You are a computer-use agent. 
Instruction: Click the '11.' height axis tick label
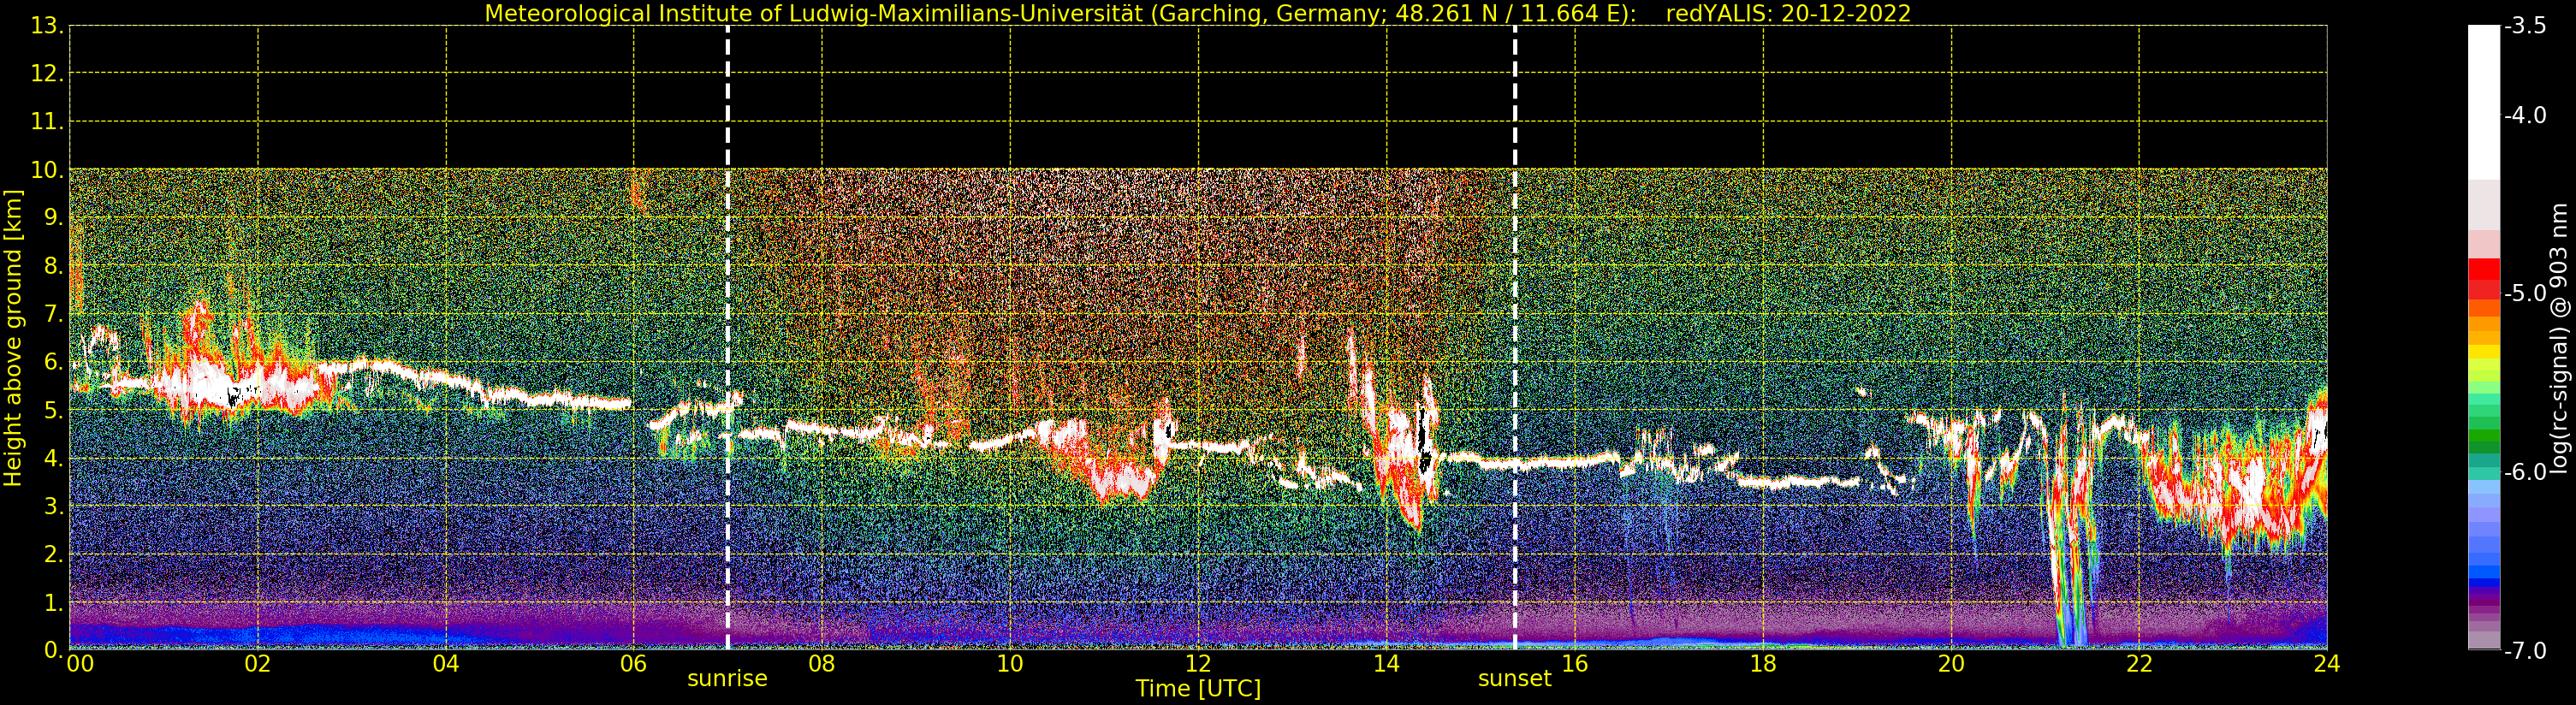47,122
